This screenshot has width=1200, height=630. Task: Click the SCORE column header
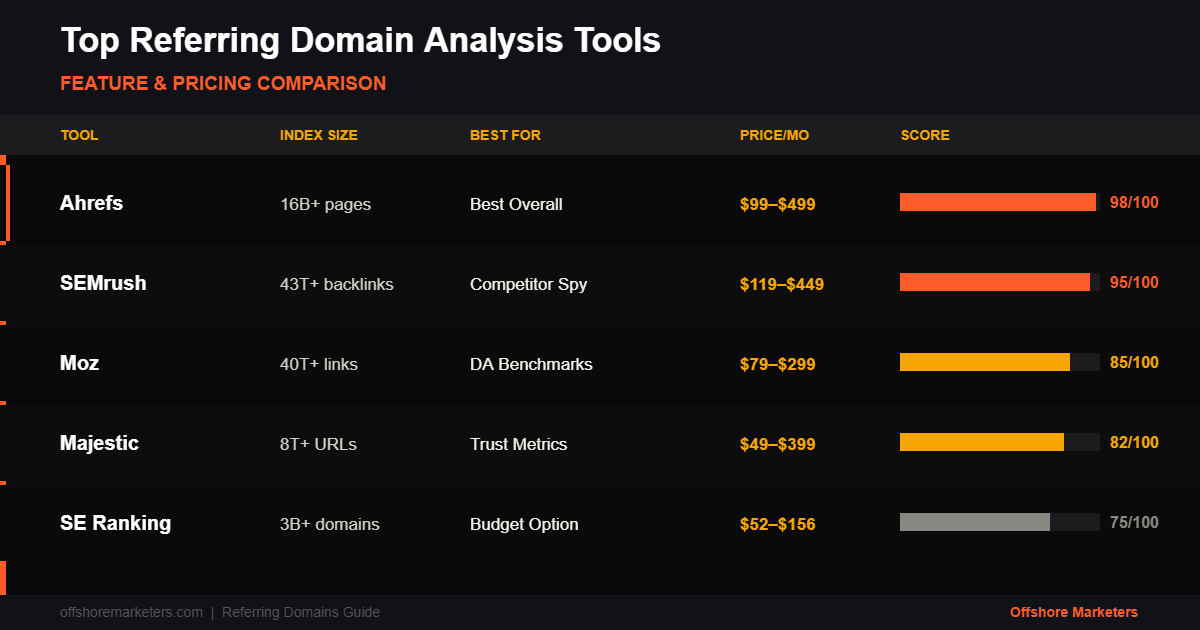925,135
